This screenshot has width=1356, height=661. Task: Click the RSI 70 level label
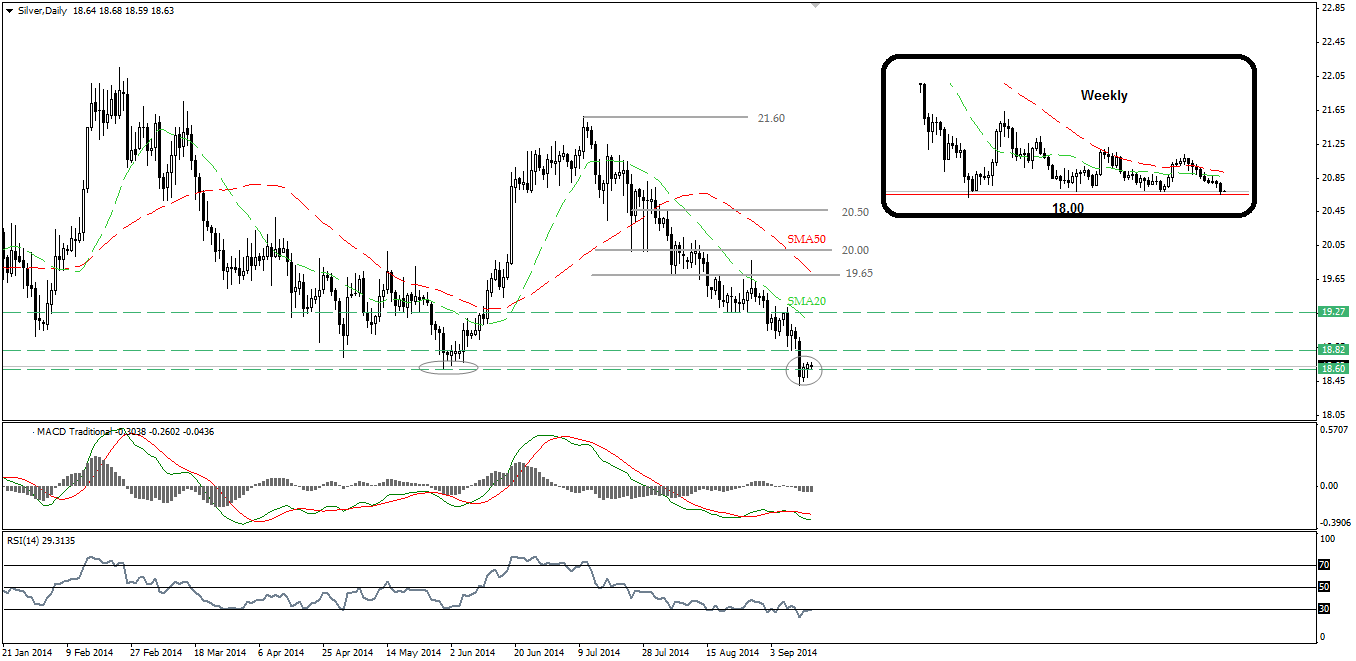pyautogui.click(x=1325, y=565)
